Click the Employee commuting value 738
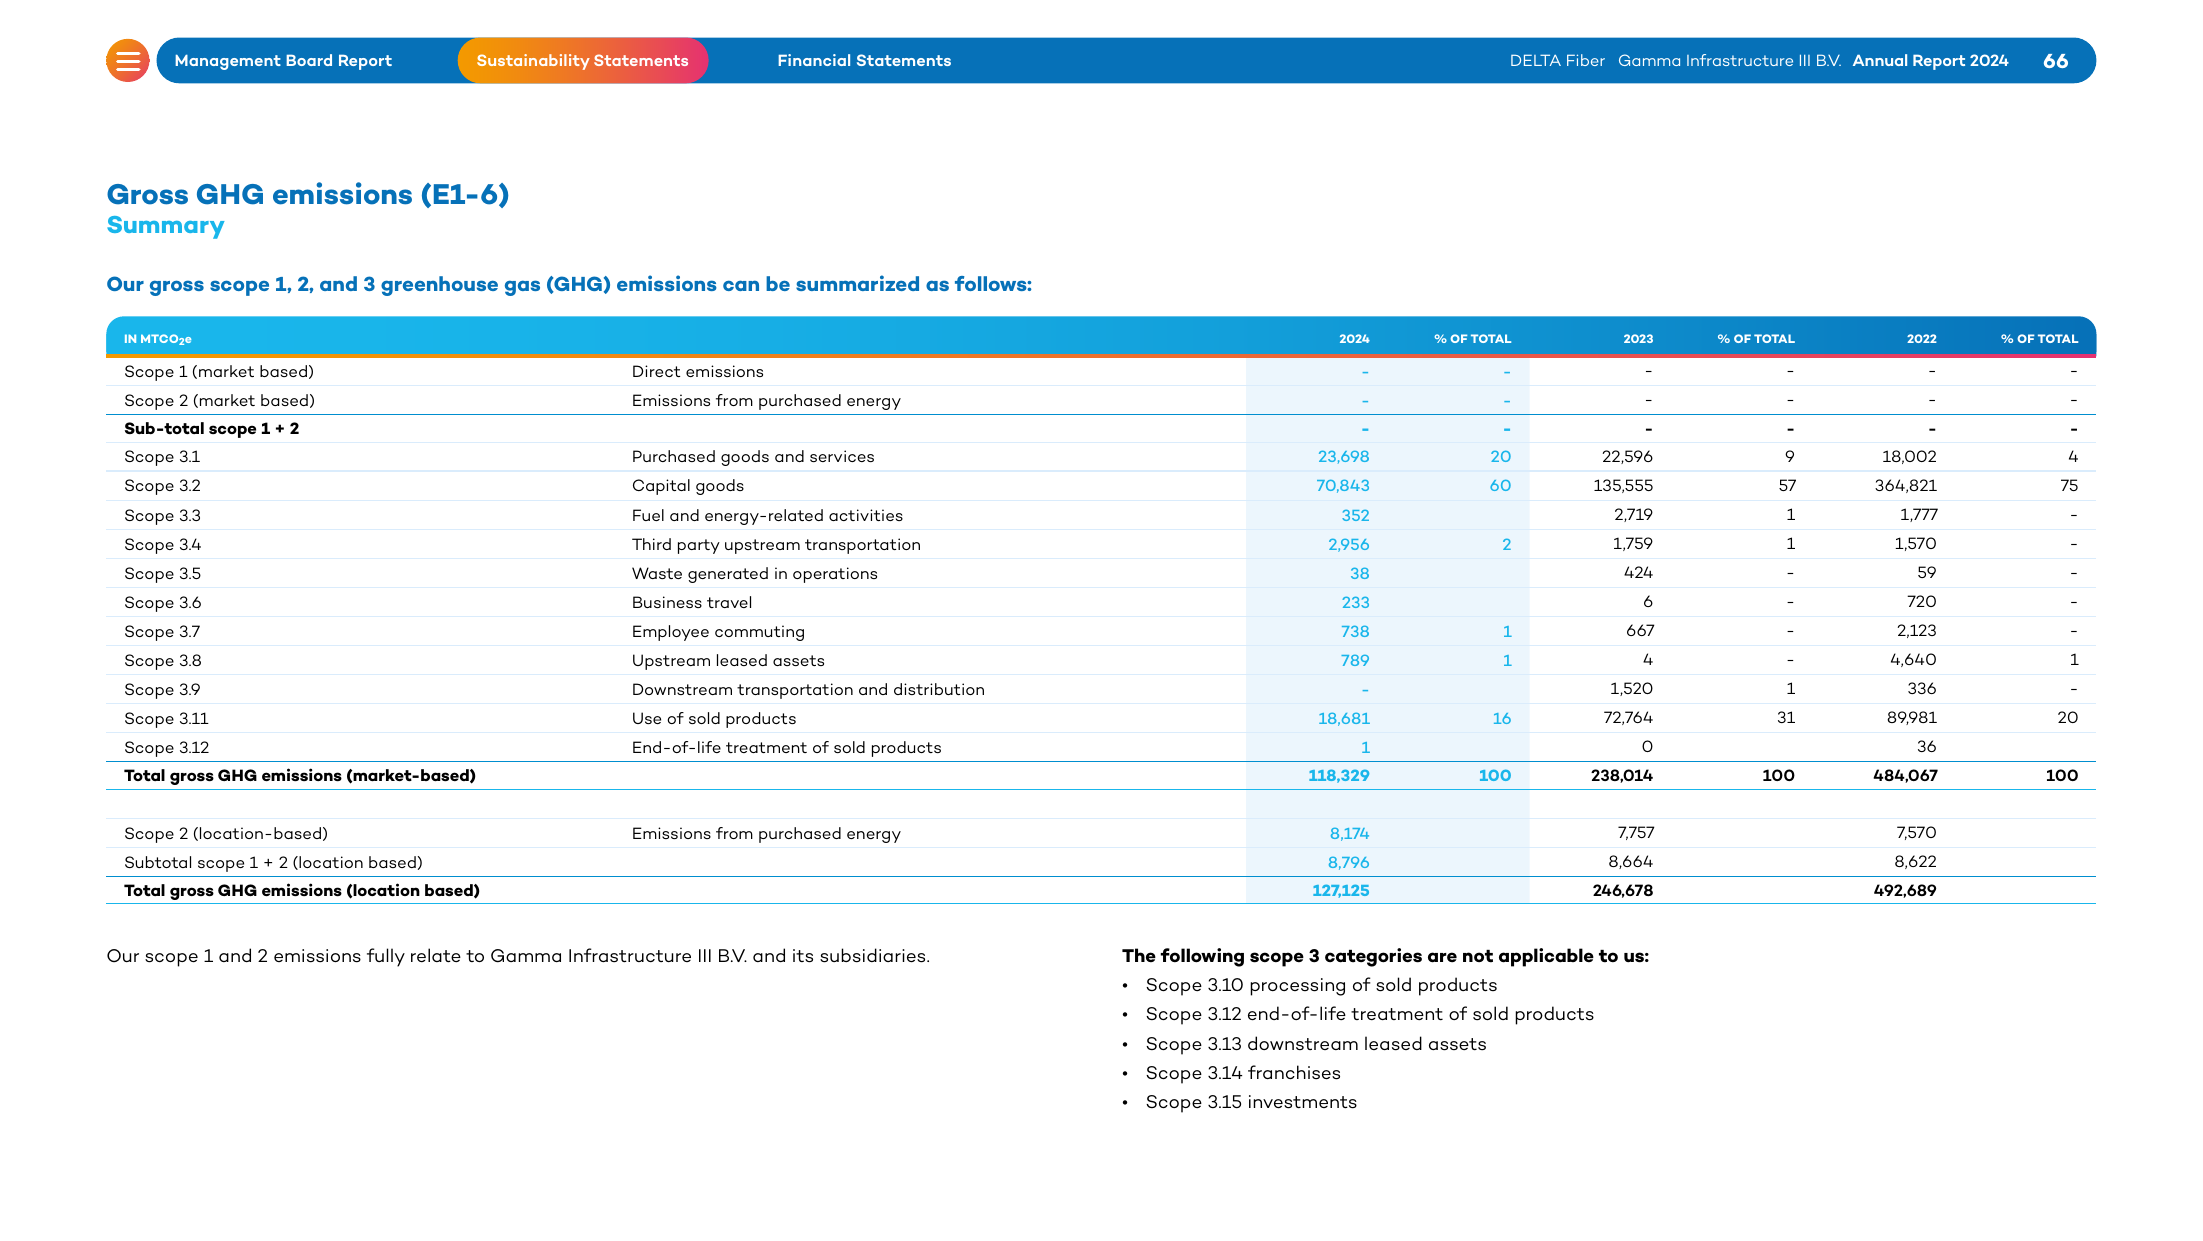This screenshot has height=1241, width=2203. tap(1355, 632)
